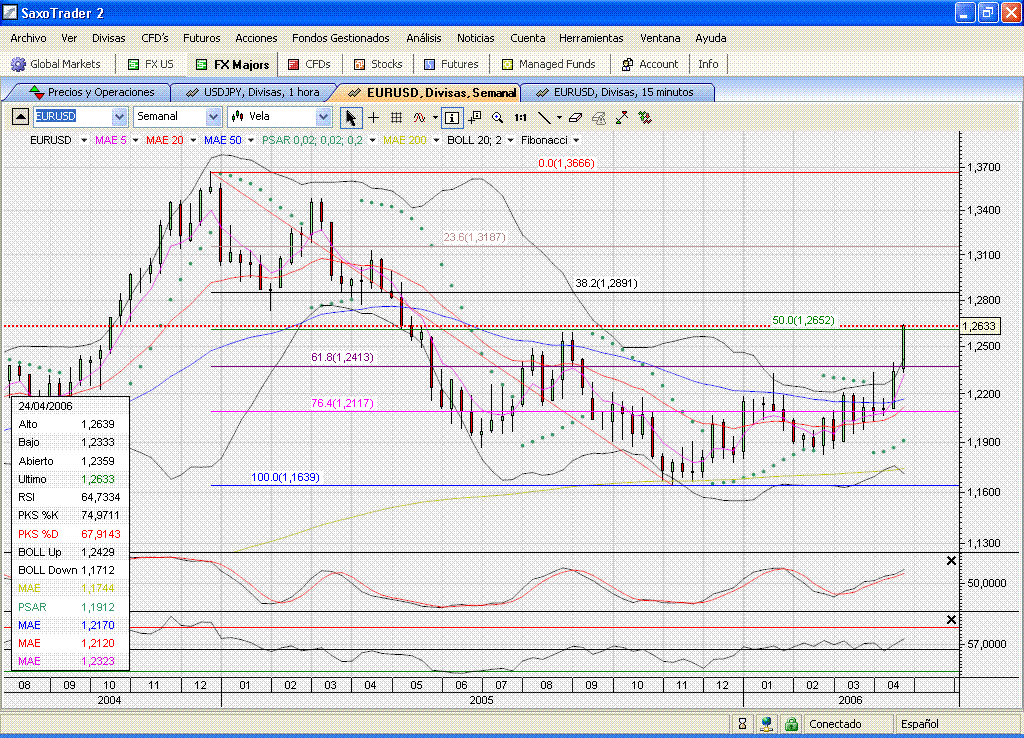Open the Cuenta menu

click(x=528, y=39)
